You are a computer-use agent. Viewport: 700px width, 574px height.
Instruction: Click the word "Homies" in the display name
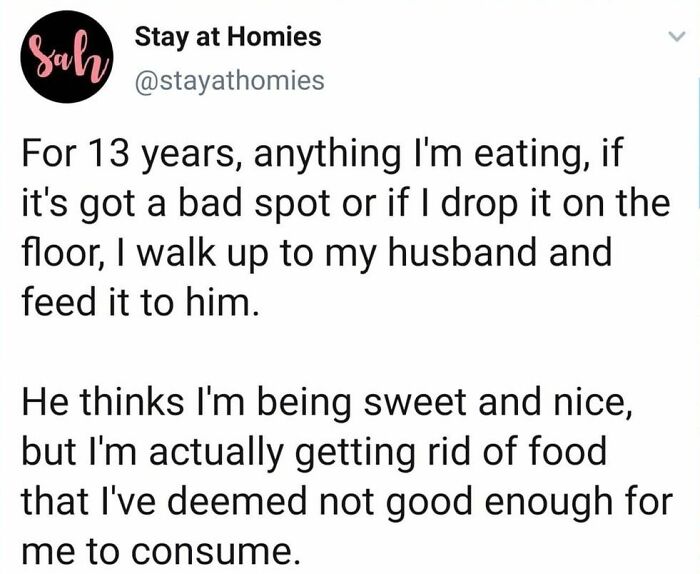pos(274,37)
